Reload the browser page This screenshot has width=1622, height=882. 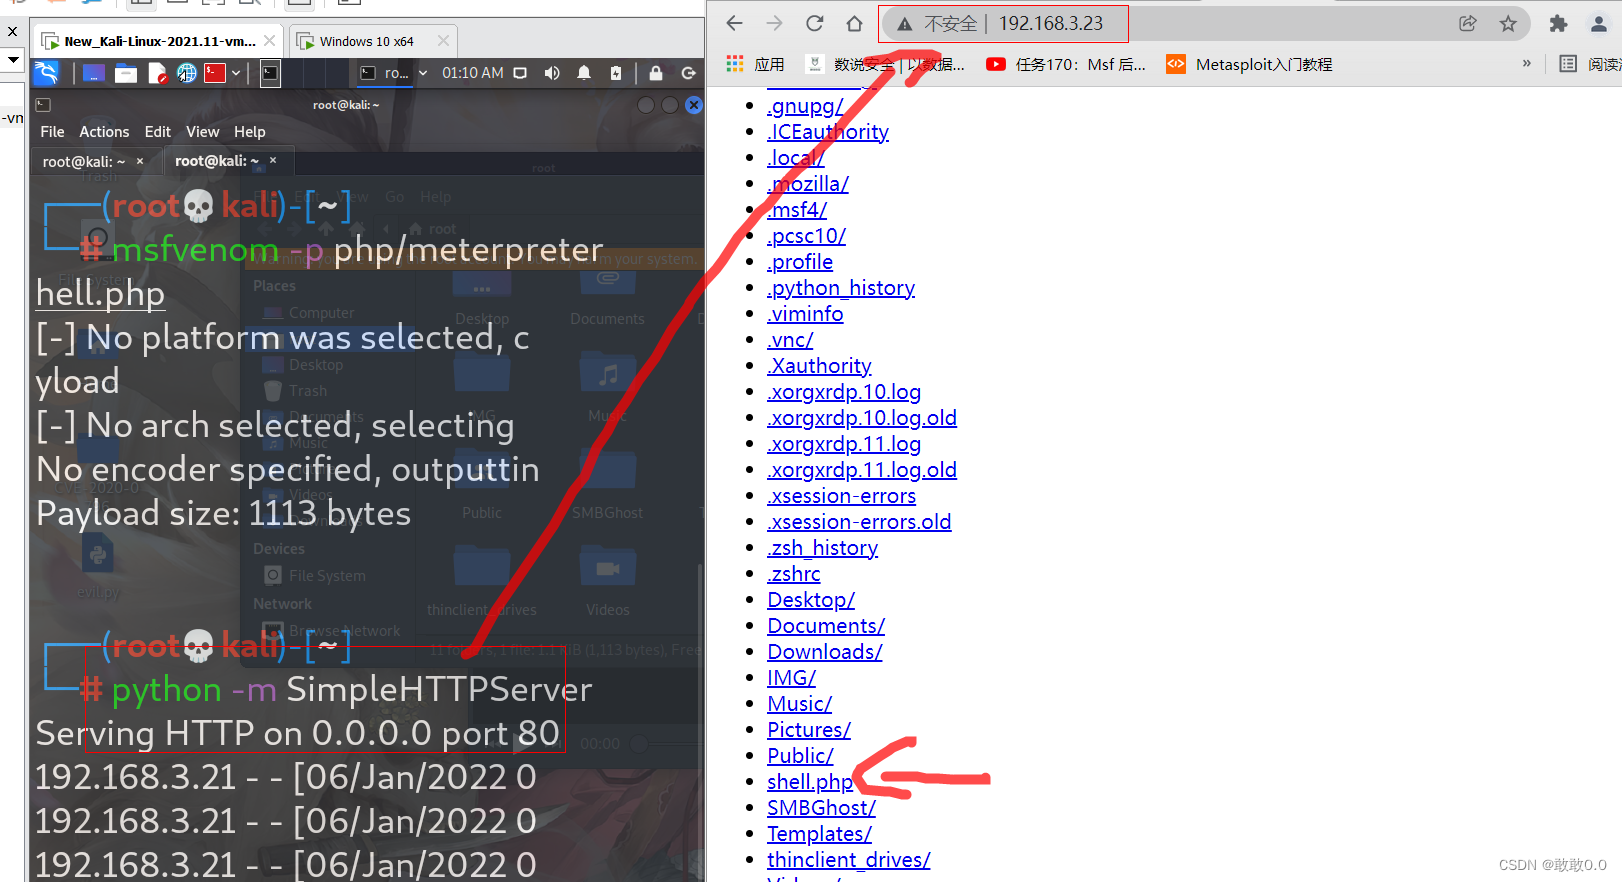(x=815, y=23)
